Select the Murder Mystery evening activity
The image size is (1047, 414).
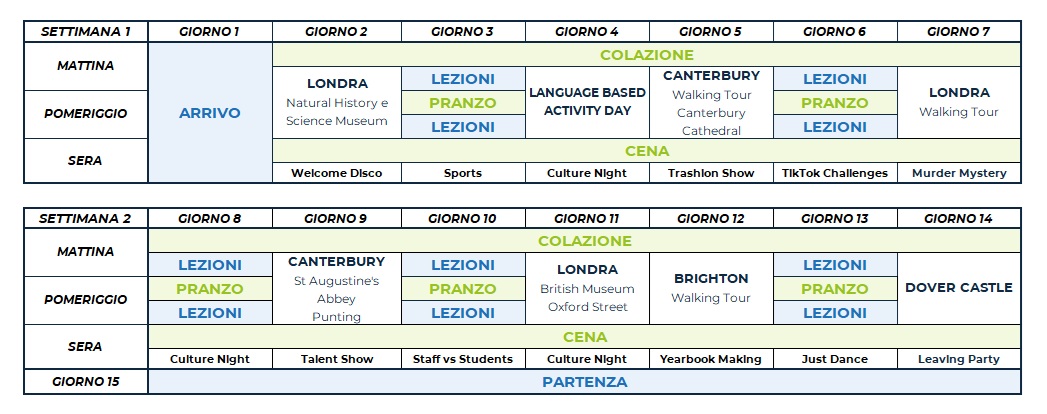(x=959, y=173)
